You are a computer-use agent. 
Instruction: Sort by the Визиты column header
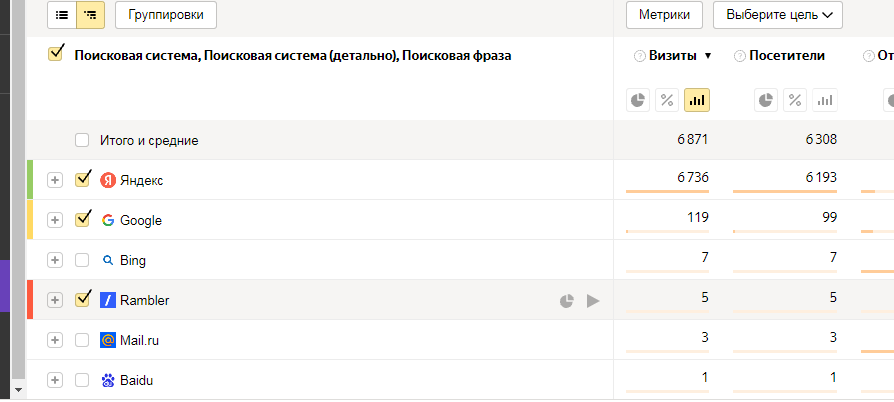point(673,56)
